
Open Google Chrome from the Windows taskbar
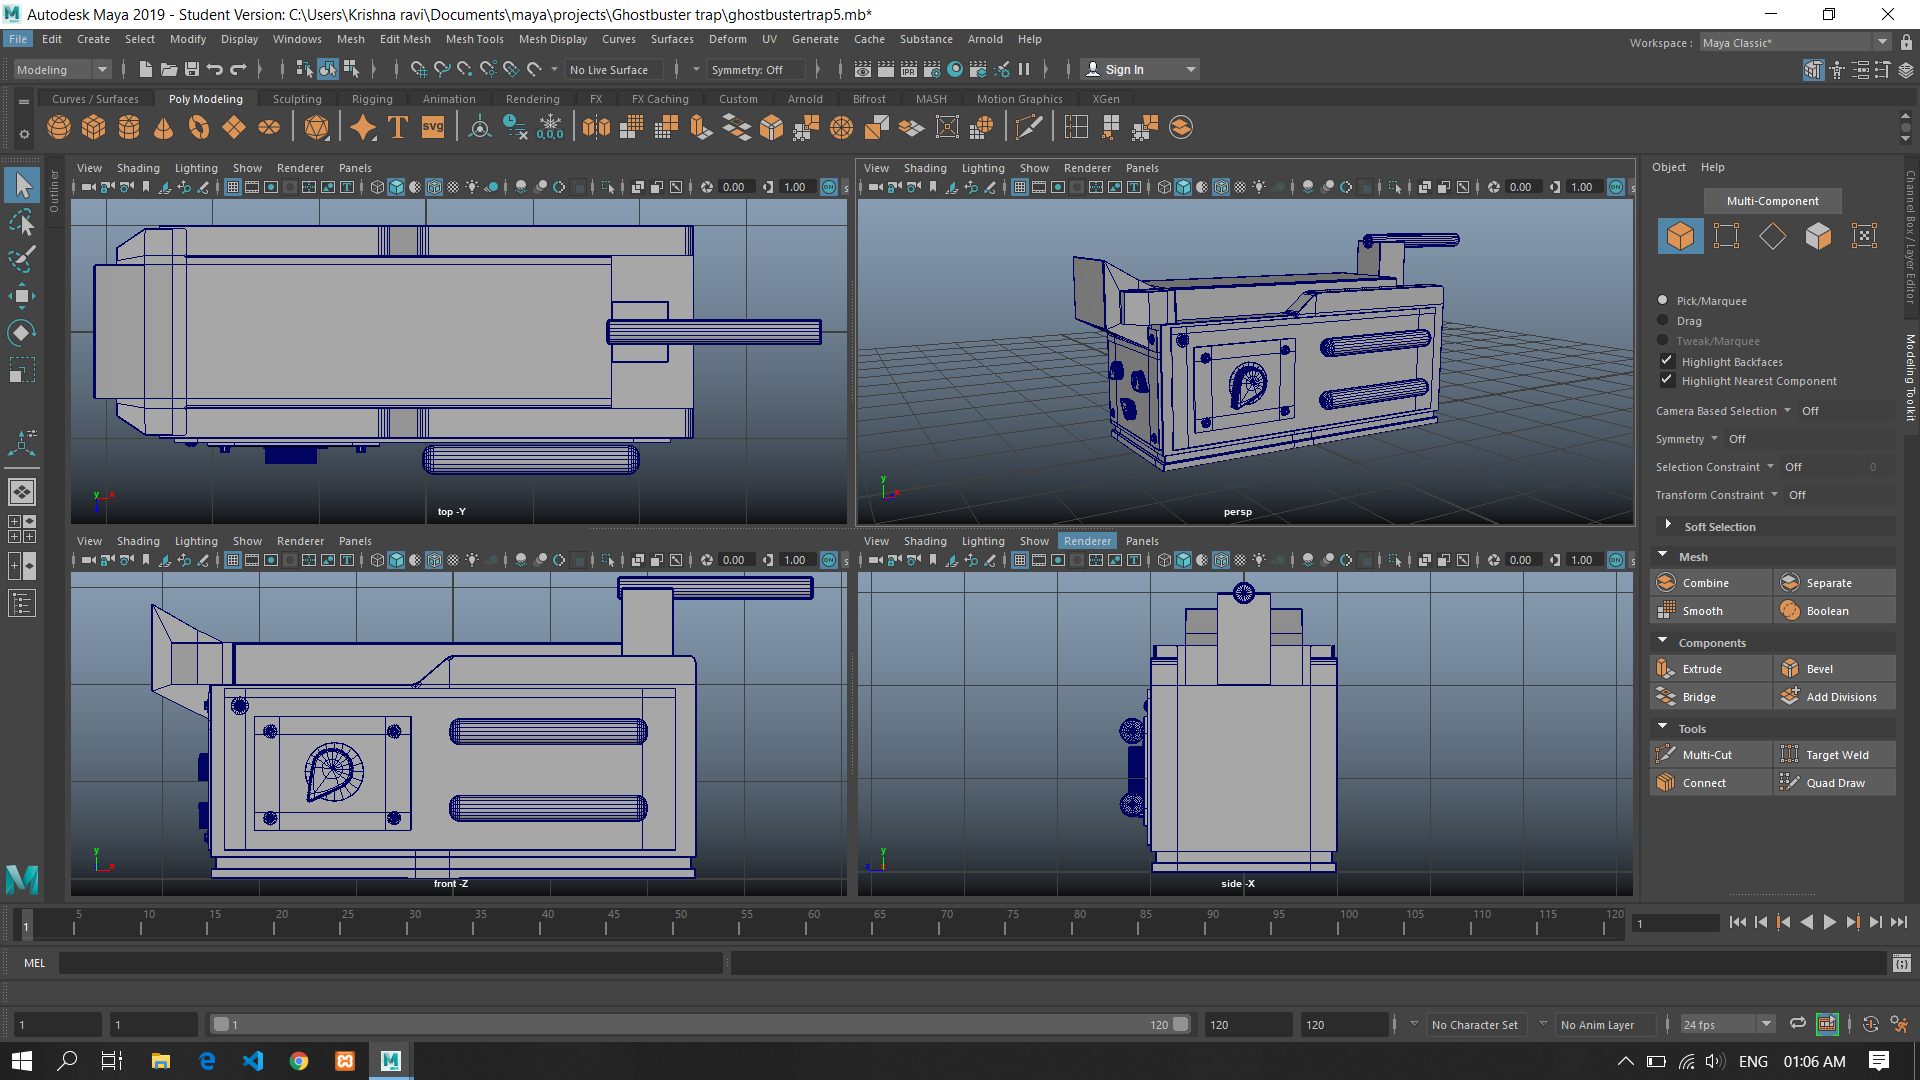[x=299, y=1061]
